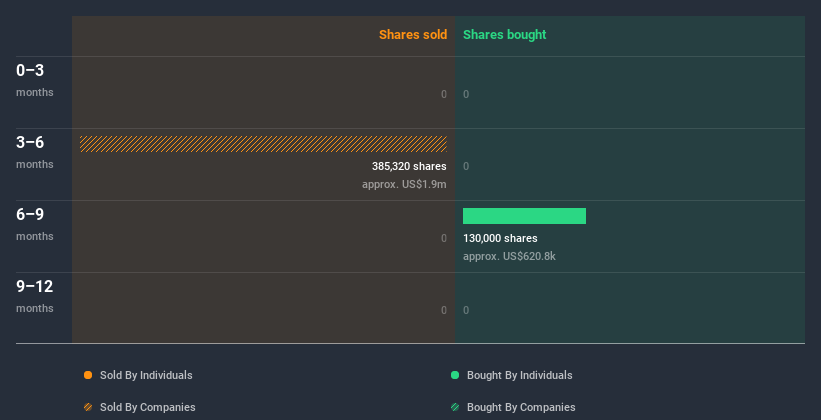Click the orange Sold By Individuals legend dot
The height and width of the screenshot is (420, 821).
[88, 375]
